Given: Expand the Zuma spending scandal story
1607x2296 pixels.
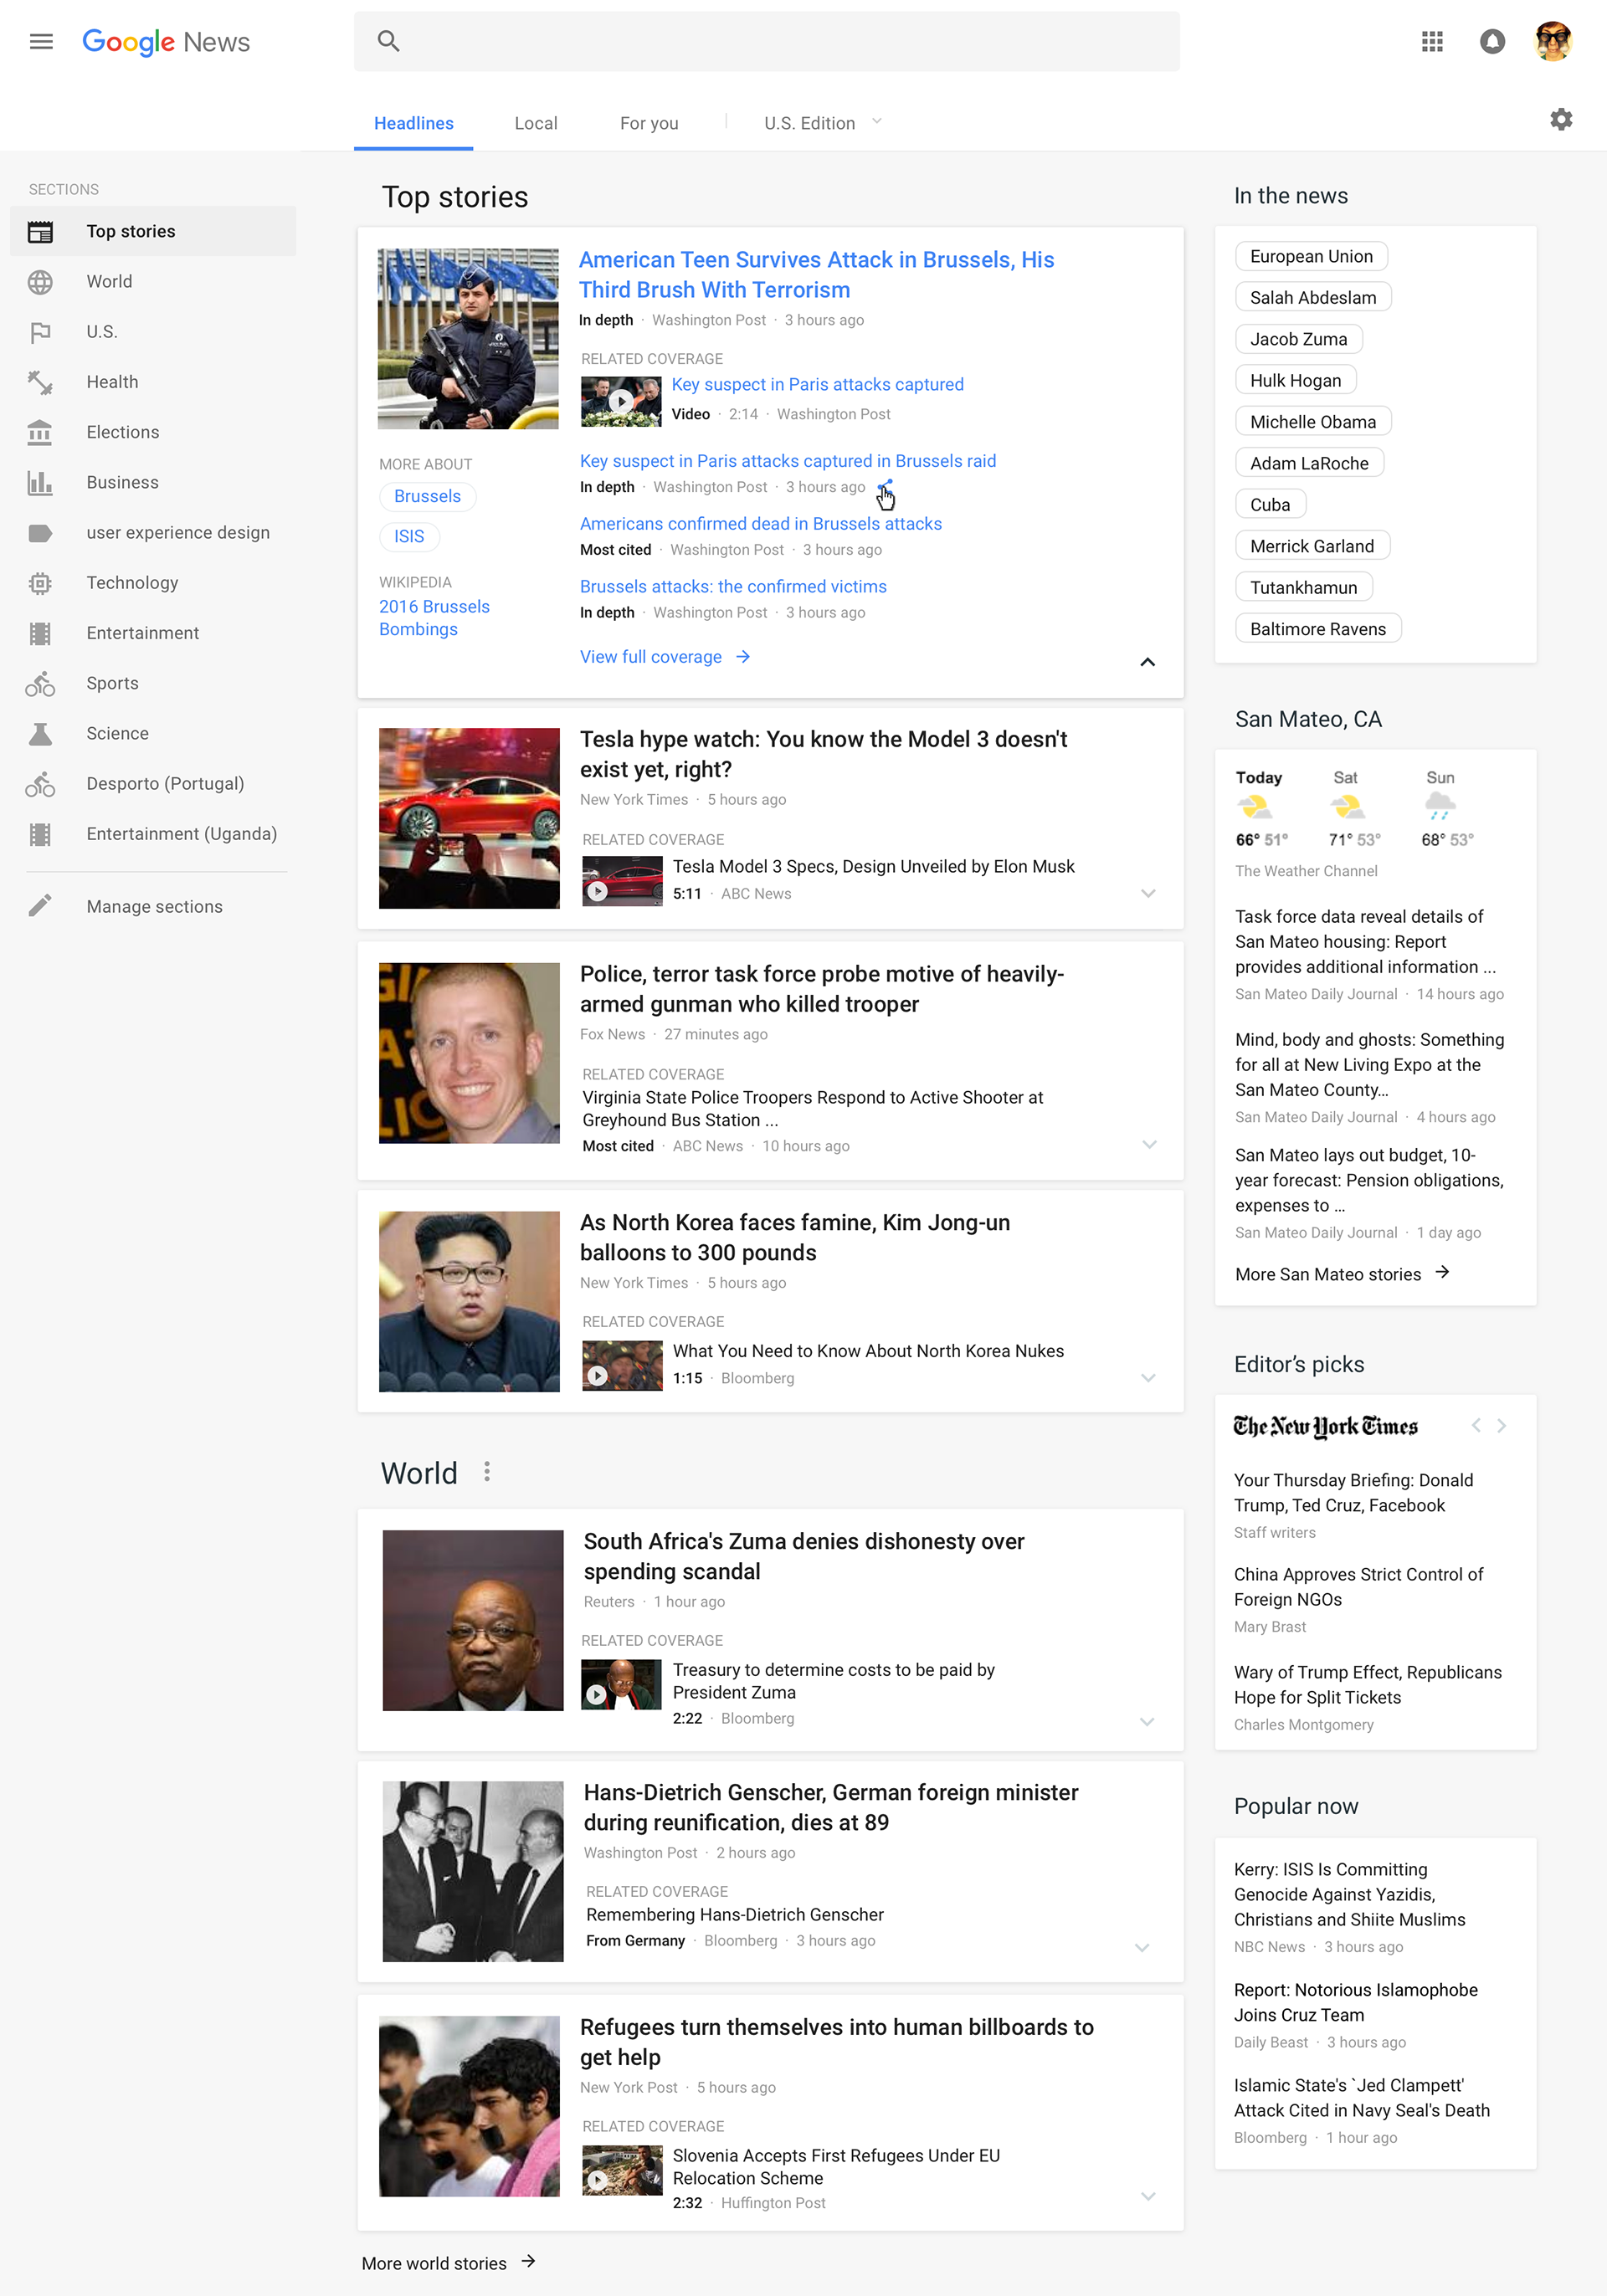Looking at the screenshot, I should pos(1147,1722).
